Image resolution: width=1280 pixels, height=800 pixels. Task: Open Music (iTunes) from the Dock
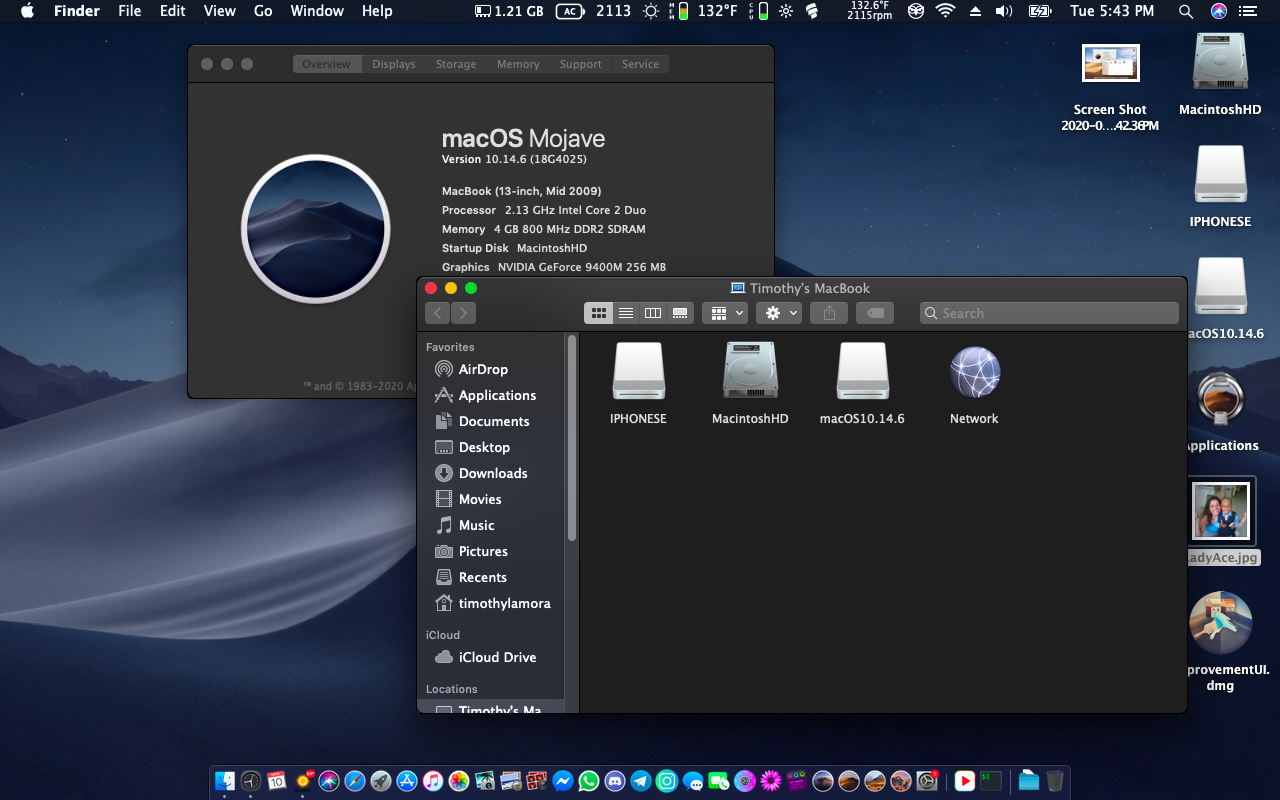(x=433, y=781)
